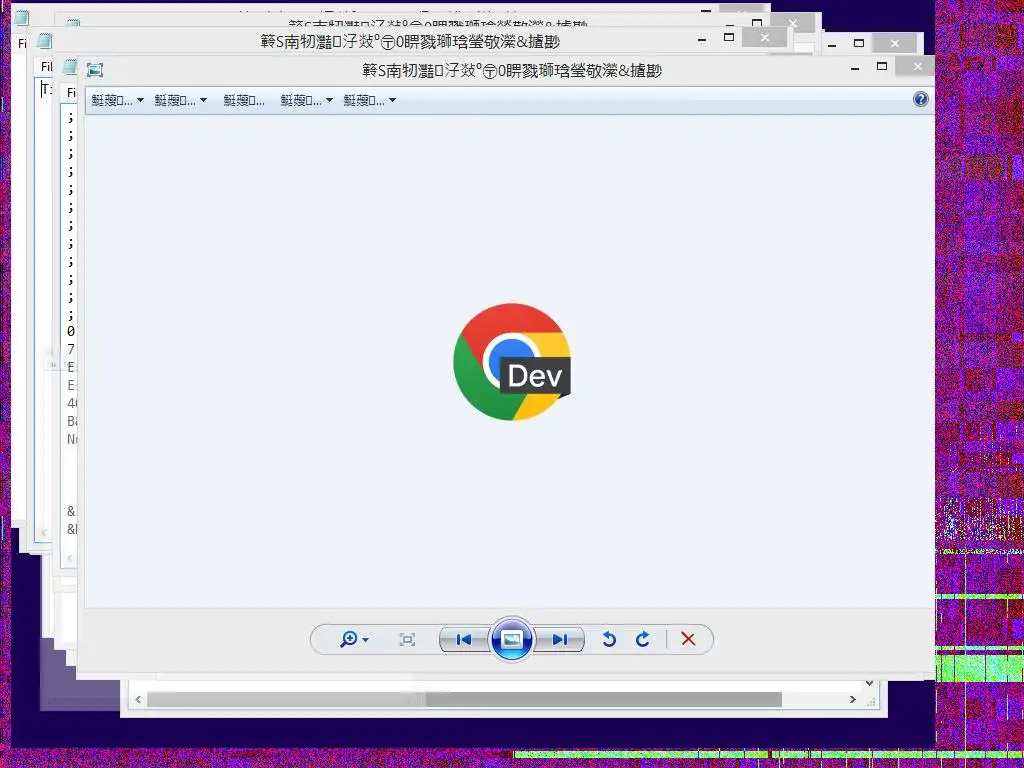Open Photo Viewer help via the blue question mark
This screenshot has height=768, width=1024.
pos(920,99)
